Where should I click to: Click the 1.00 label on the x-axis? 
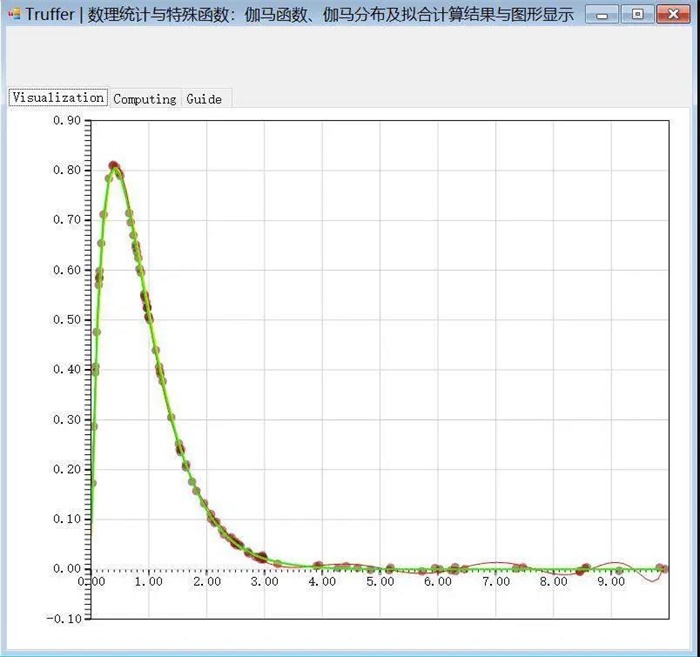(x=148, y=581)
